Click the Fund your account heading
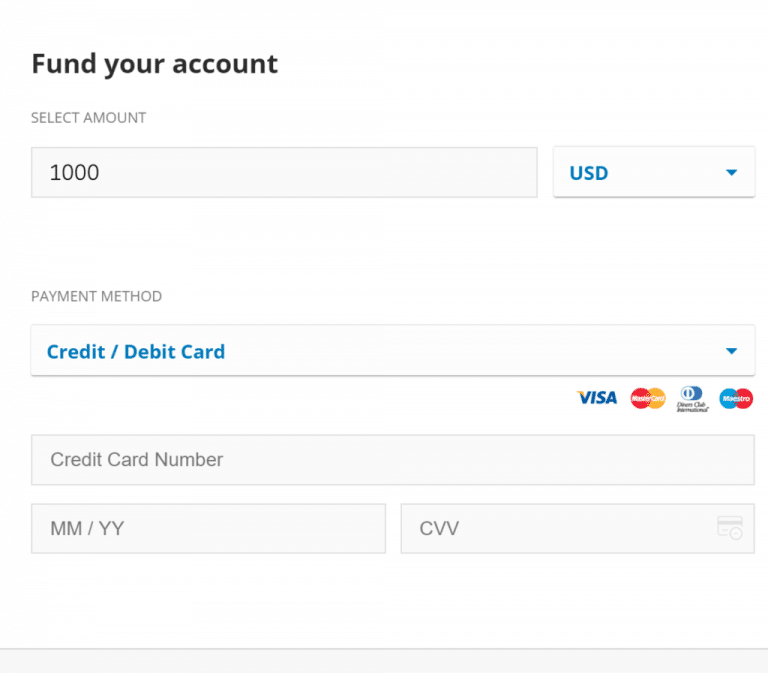This screenshot has width=768, height=673. click(x=155, y=65)
